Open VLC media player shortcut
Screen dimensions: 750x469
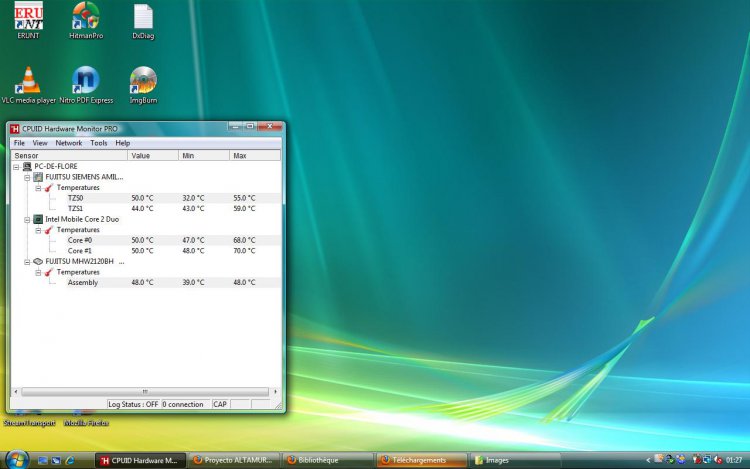[29, 85]
